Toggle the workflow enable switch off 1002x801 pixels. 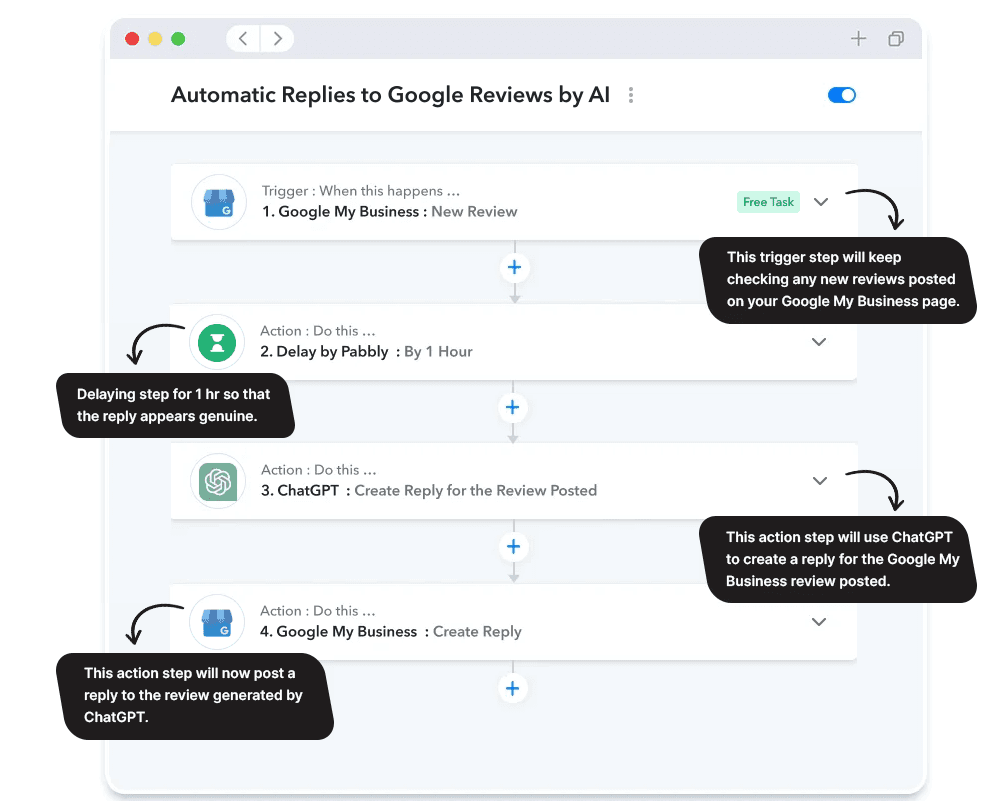coord(842,95)
